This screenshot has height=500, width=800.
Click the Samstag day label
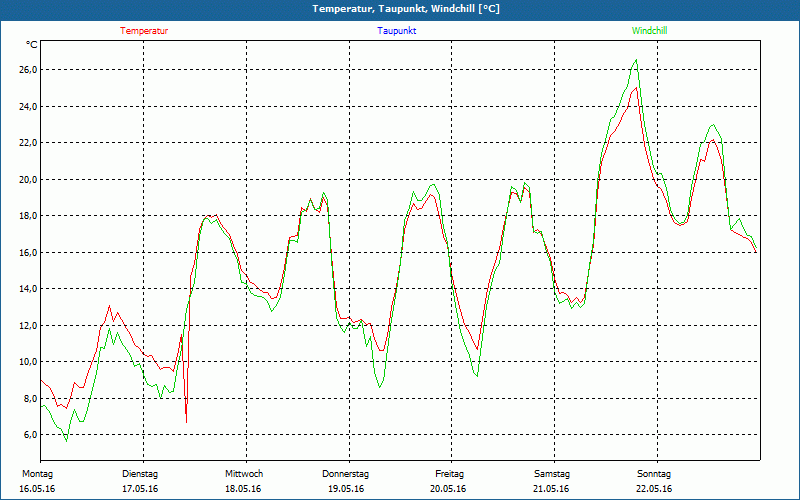[x=552, y=474]
